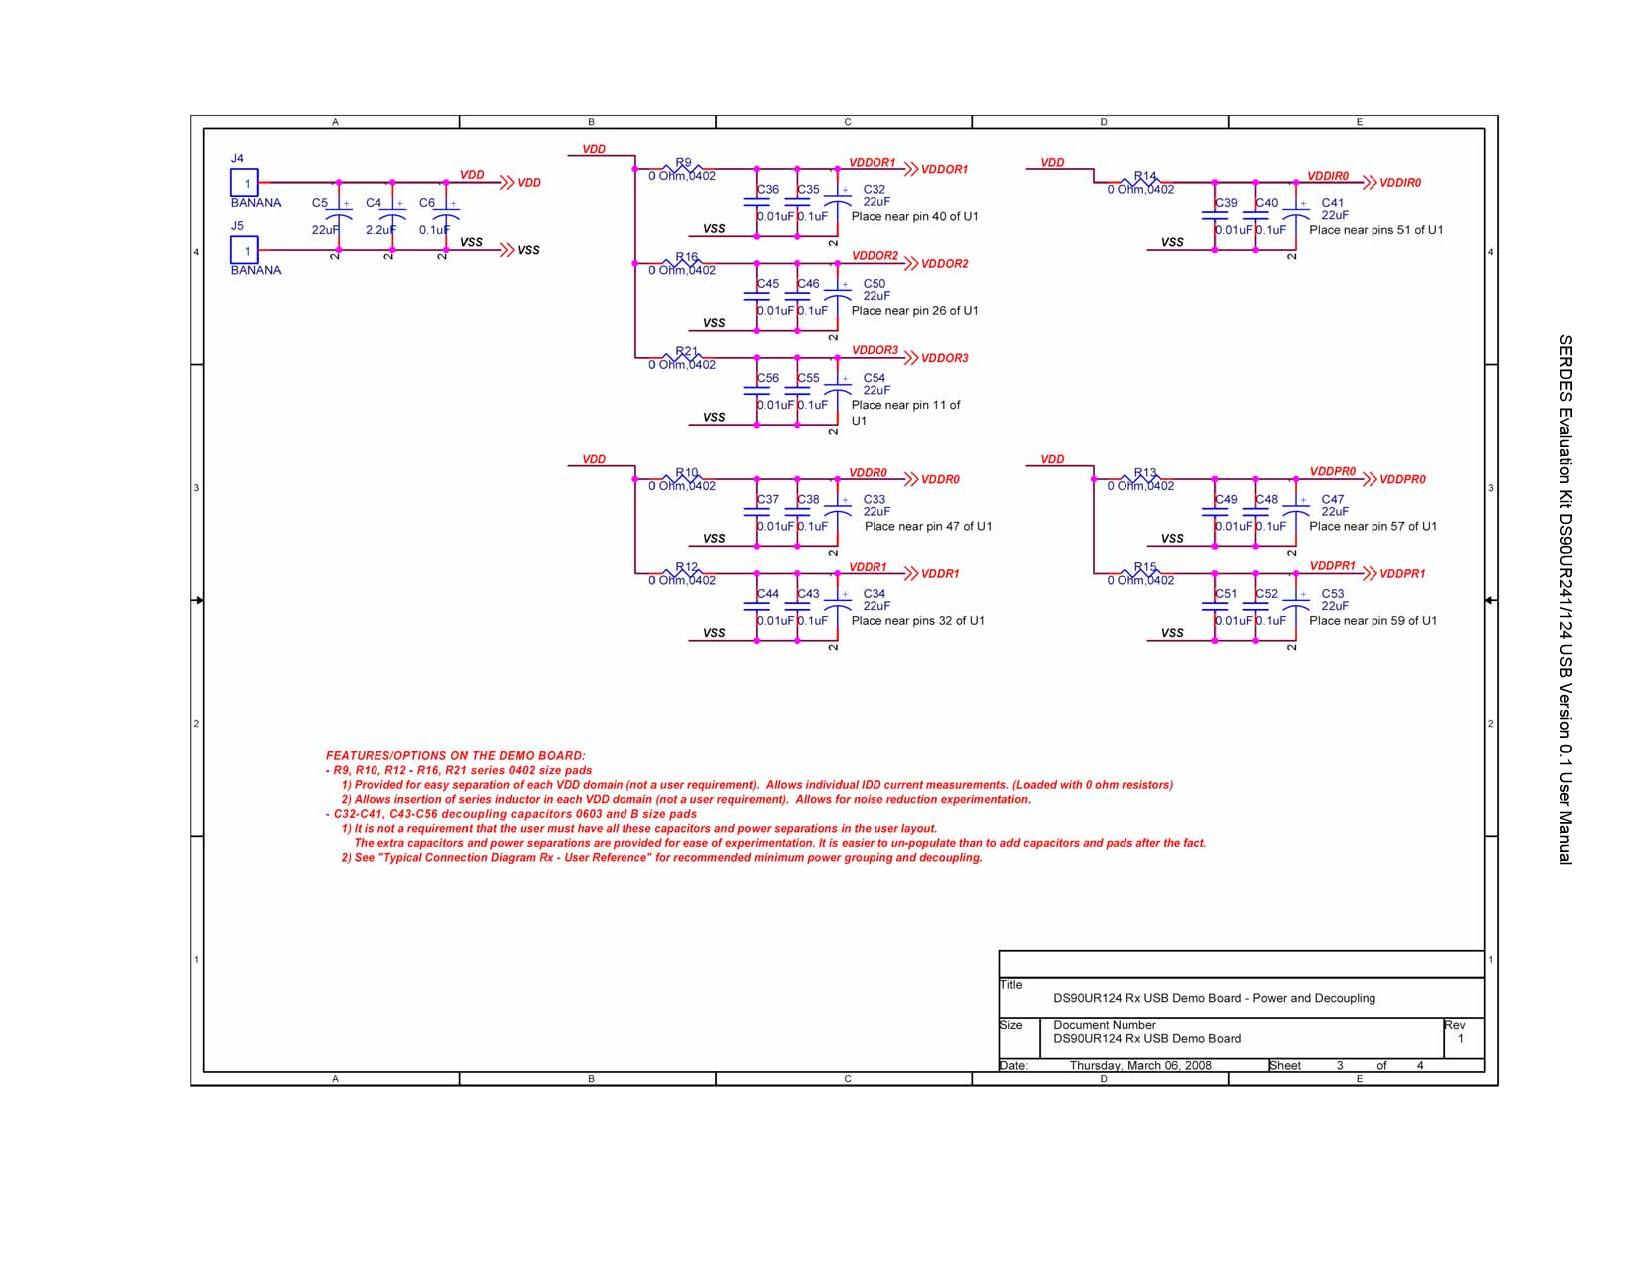Select resistor R9 symbol
Screen dimensions: 1650x1275
(x=683, y=169)
